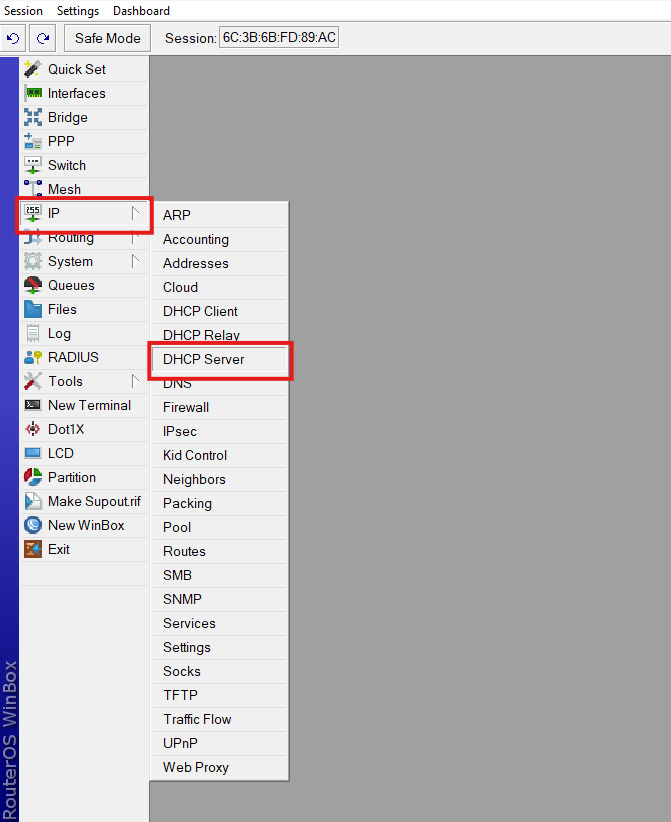This screenshot has height=822, width=671.
Task: Click the Dot1X icon
Action: (33, 429)
